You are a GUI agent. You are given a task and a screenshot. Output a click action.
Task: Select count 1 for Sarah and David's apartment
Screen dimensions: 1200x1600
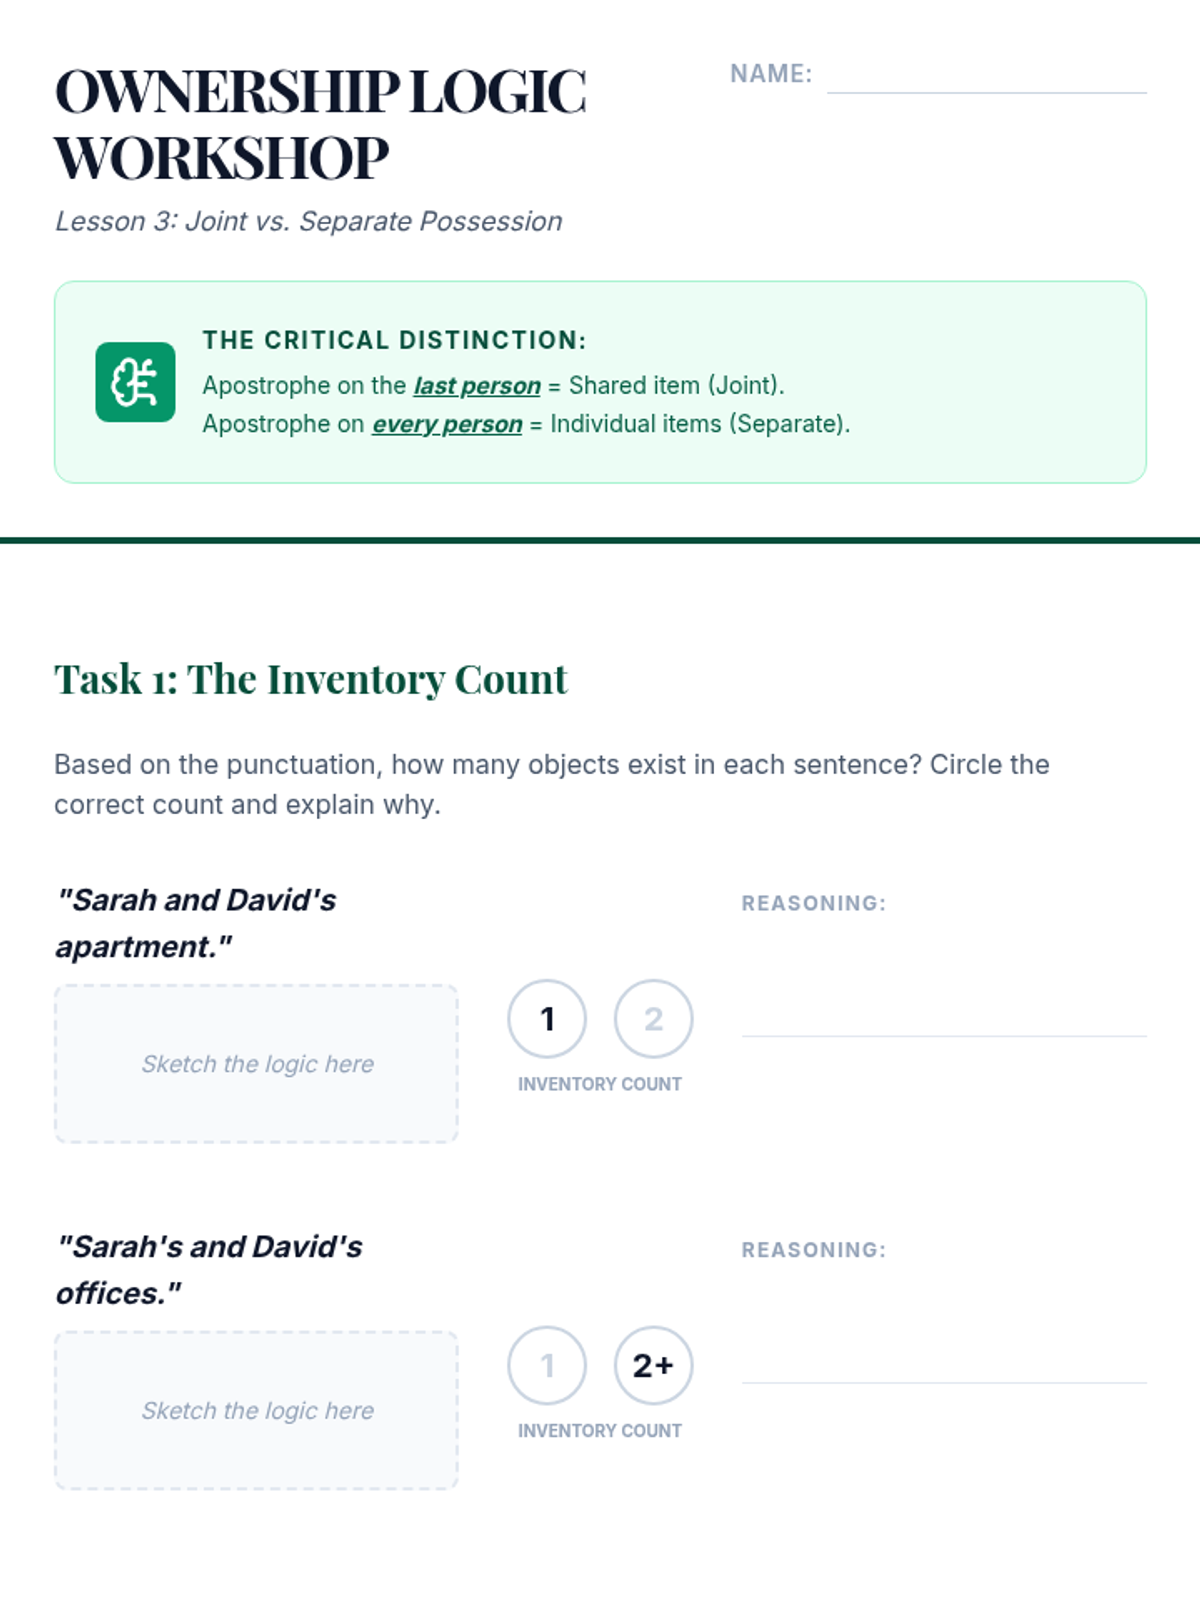click(x=547, y=1019)
